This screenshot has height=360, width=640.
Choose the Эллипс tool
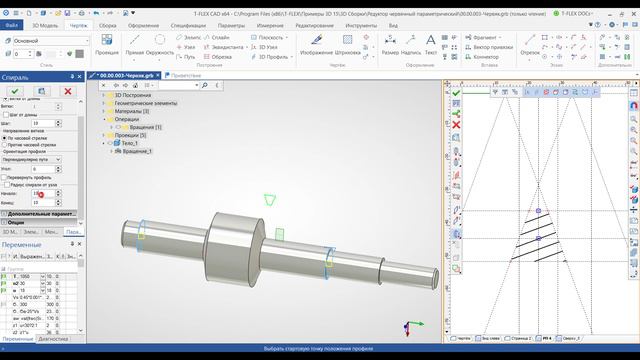pyautogui.click(x=189, y=37)
